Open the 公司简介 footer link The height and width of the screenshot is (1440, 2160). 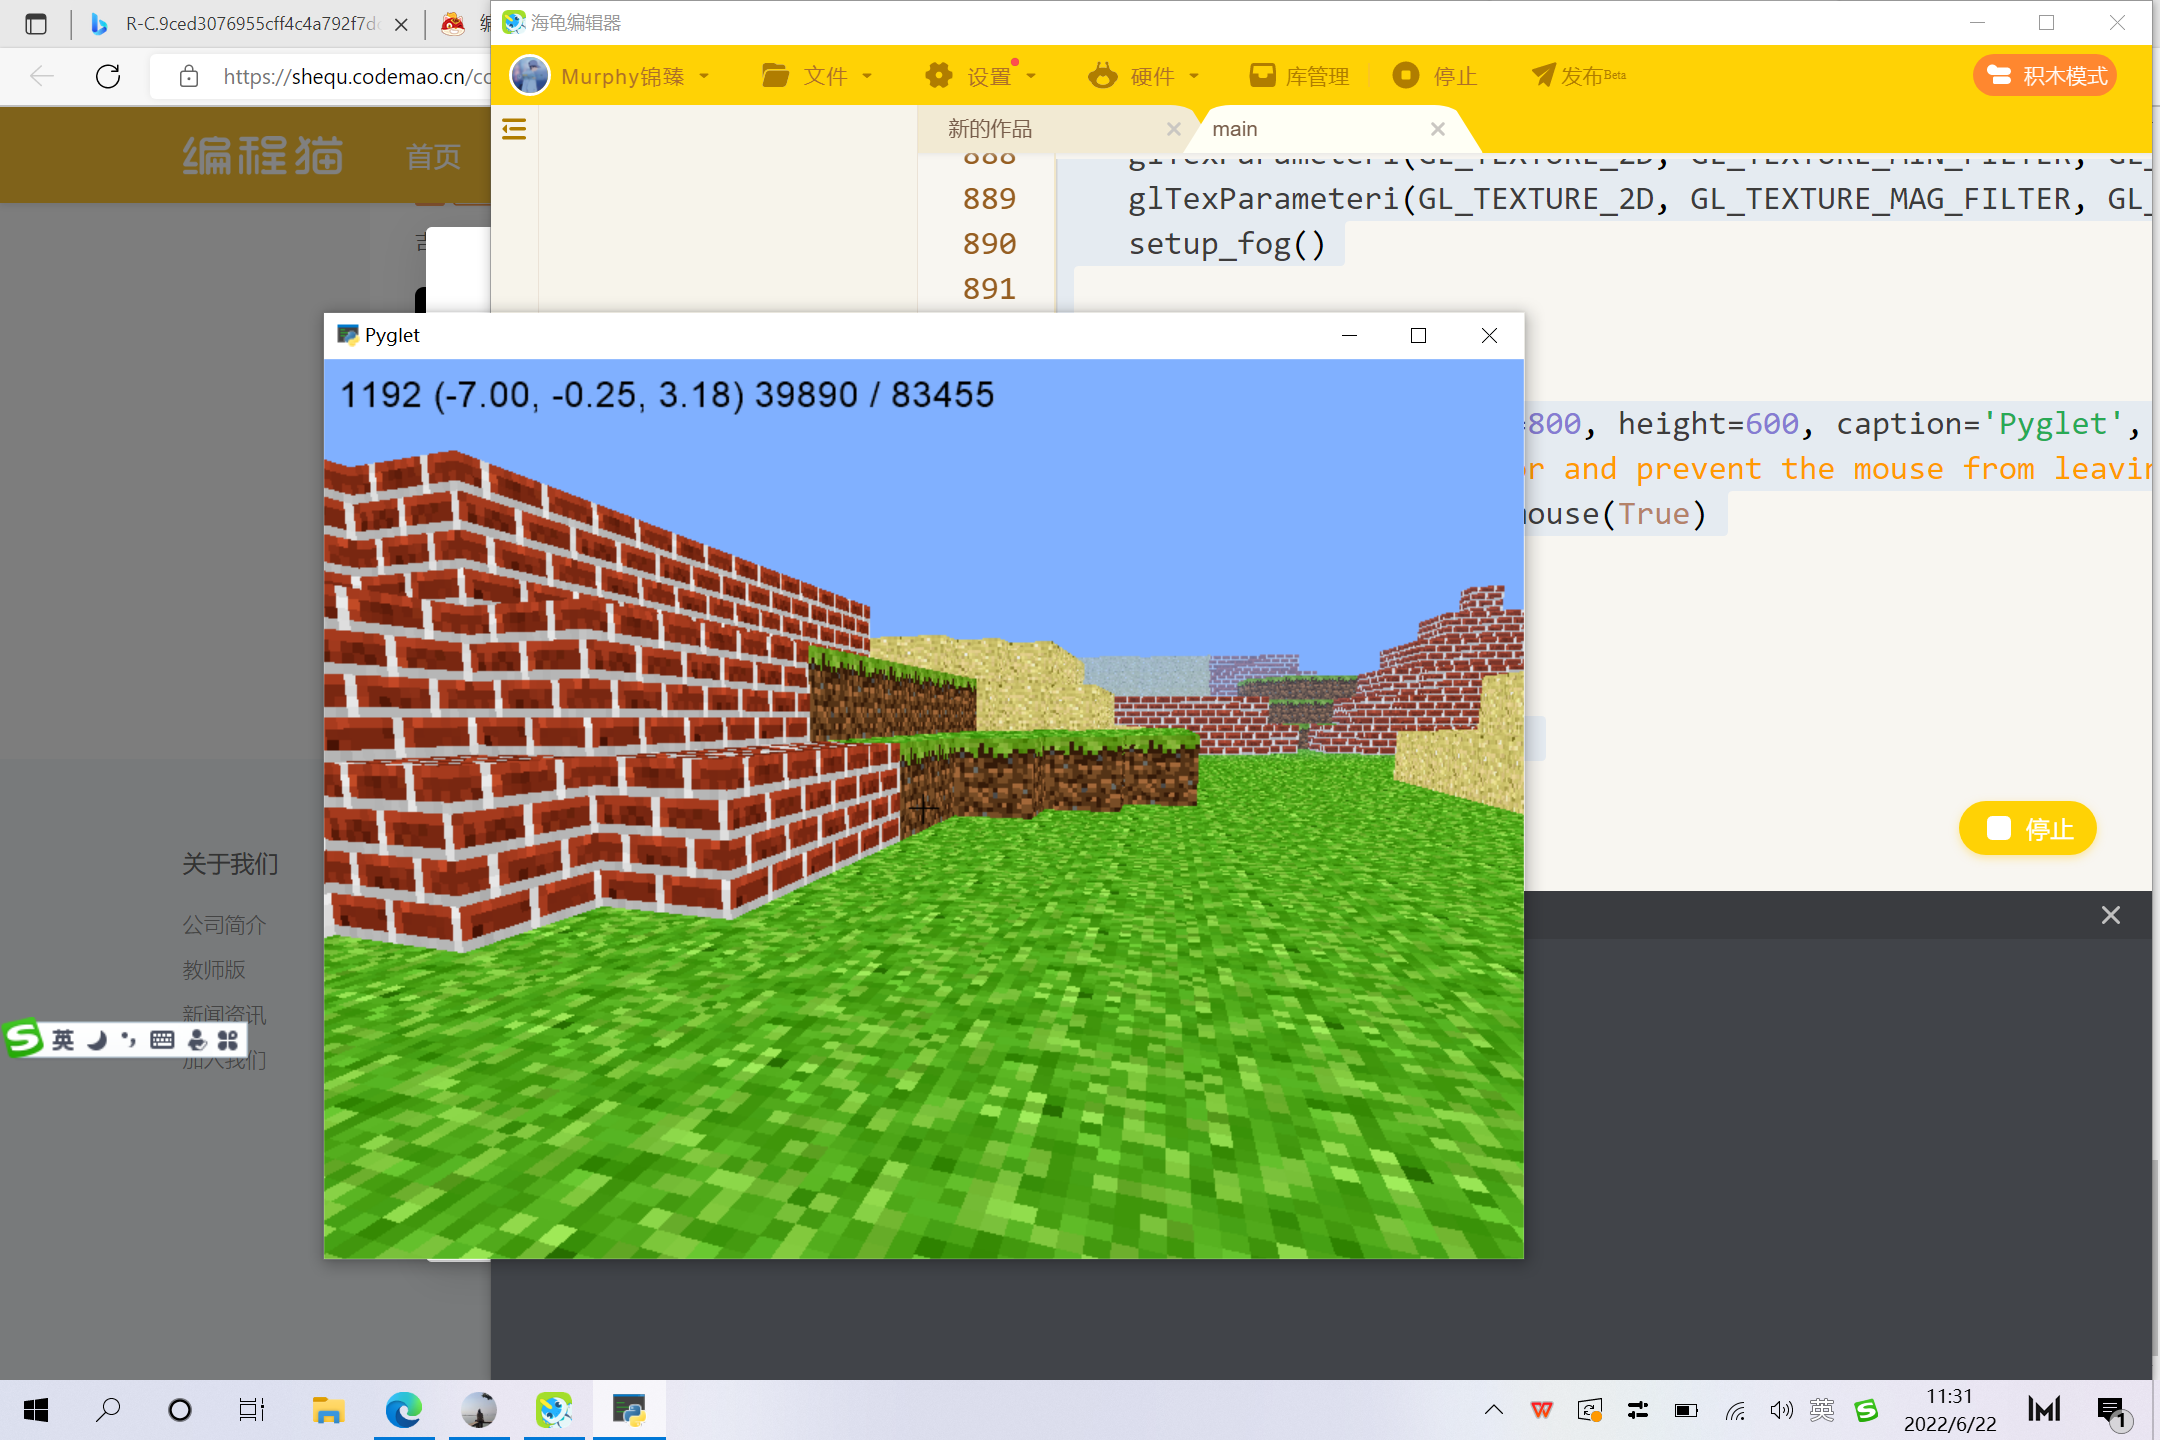[x=224, y=925]
